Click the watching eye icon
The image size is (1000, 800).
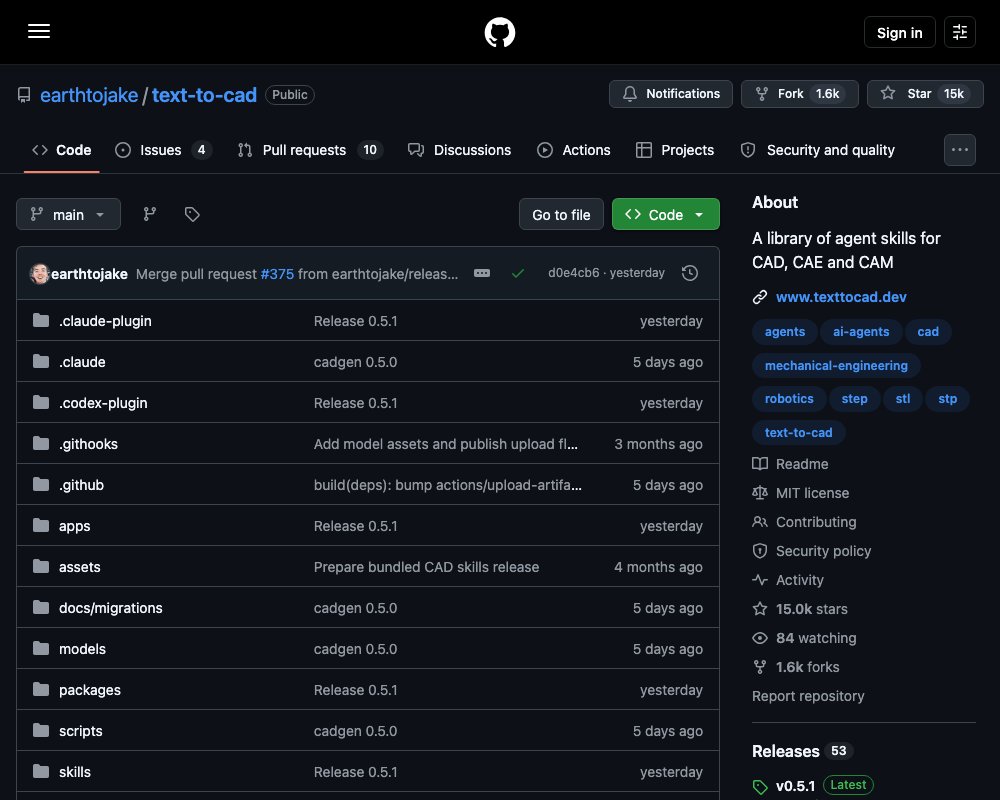(x=760, y=638)
